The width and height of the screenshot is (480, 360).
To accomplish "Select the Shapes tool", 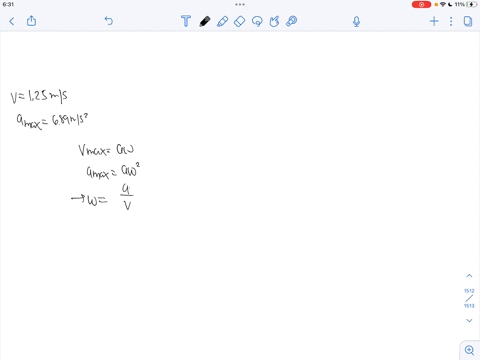I will click(x=274, y=21).
